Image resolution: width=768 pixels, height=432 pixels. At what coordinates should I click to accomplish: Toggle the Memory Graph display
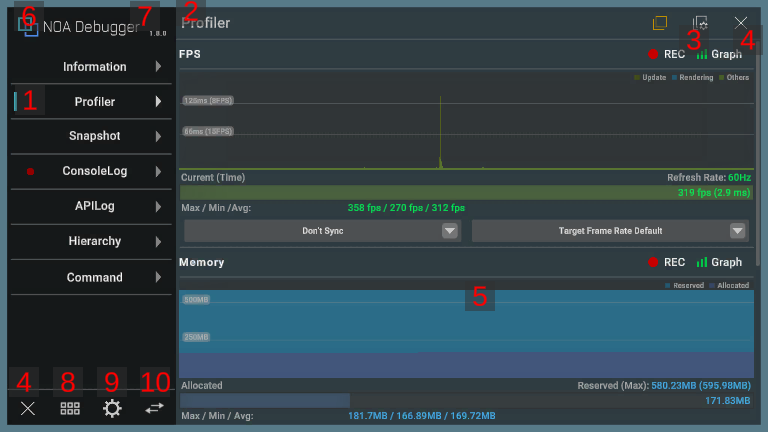point(719,263)
